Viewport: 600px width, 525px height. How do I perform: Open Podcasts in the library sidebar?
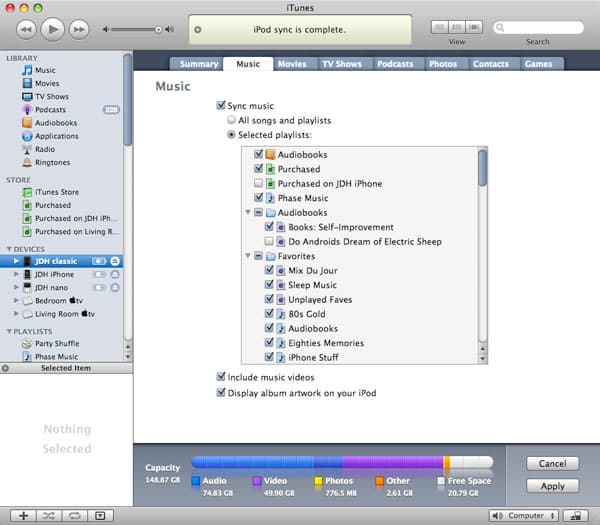[51, 110]
